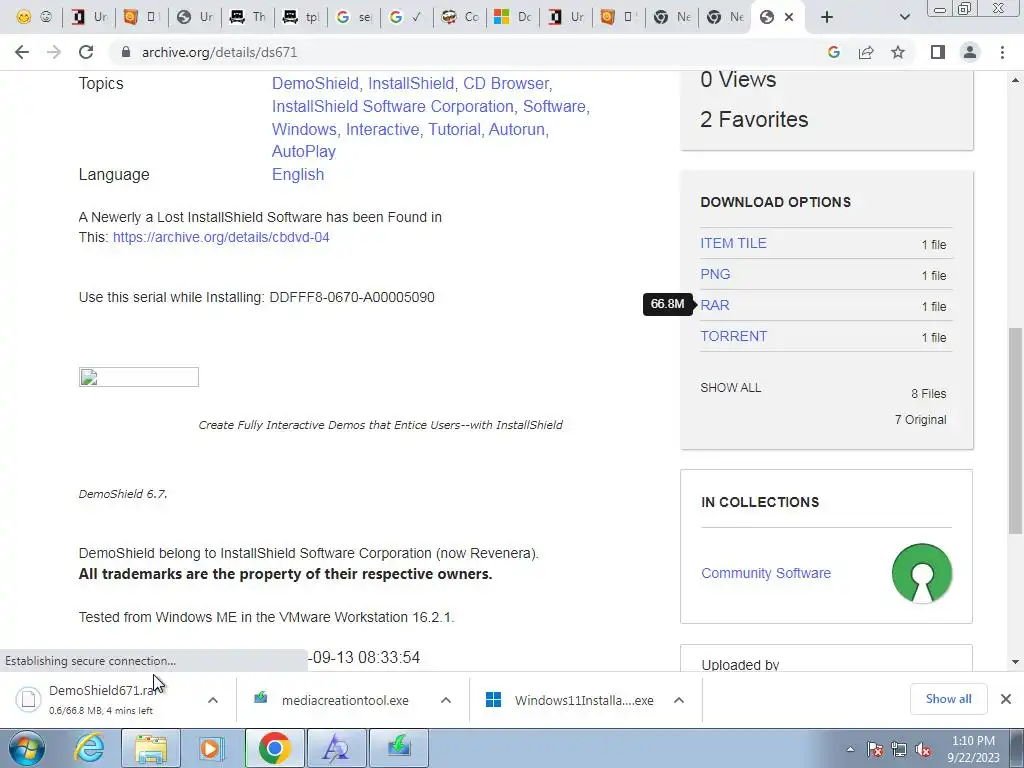The image size is (1024, 768).
Task: Open the Chrome profile avatar
Action: pos(970,52)
